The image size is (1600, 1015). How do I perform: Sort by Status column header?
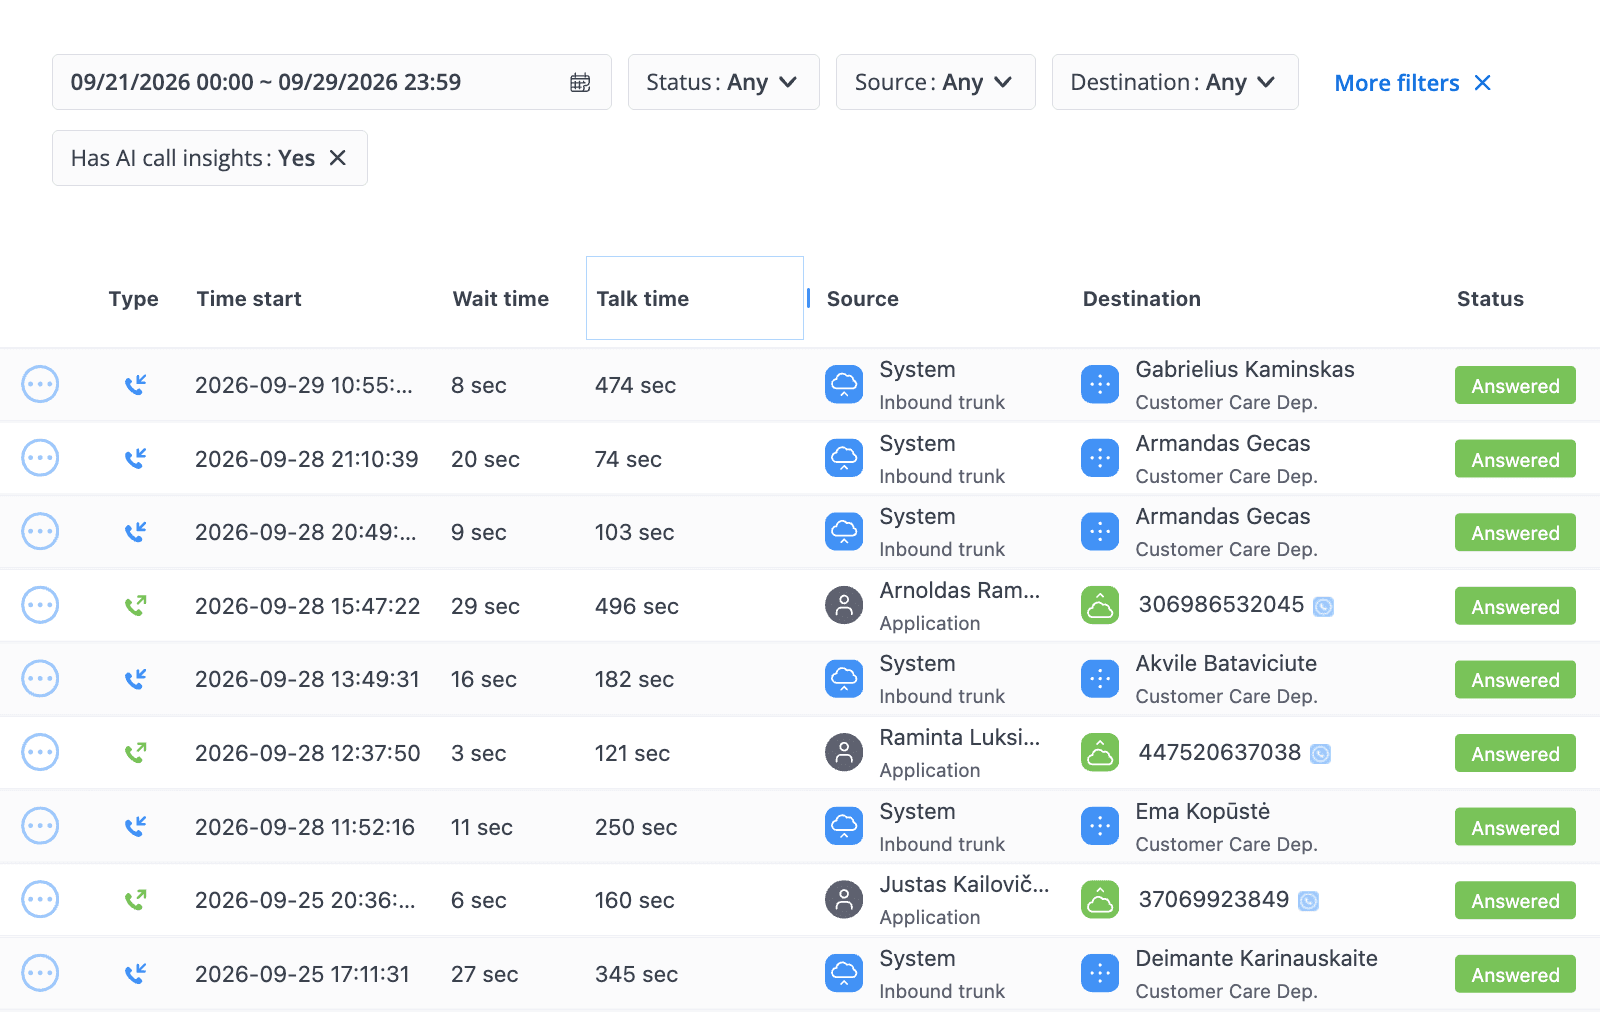click(x=1490, y=299)
